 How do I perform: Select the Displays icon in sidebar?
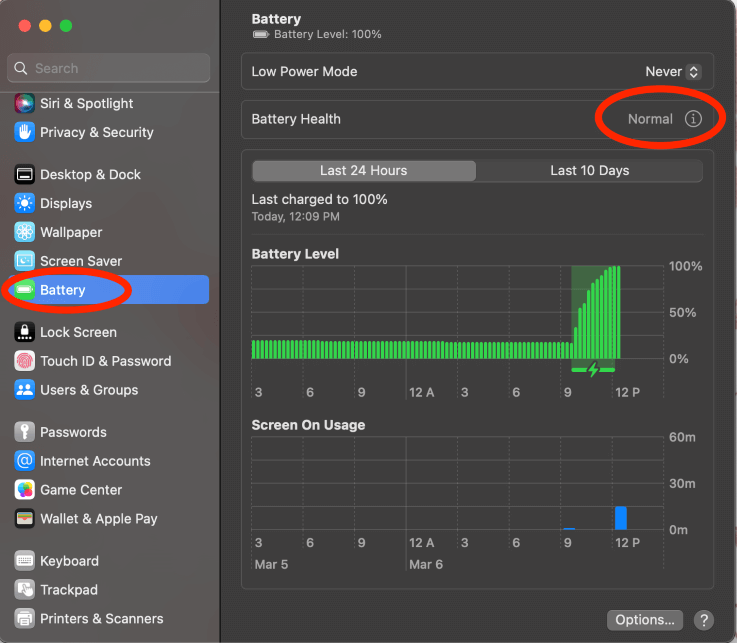[x=25, y=203]
